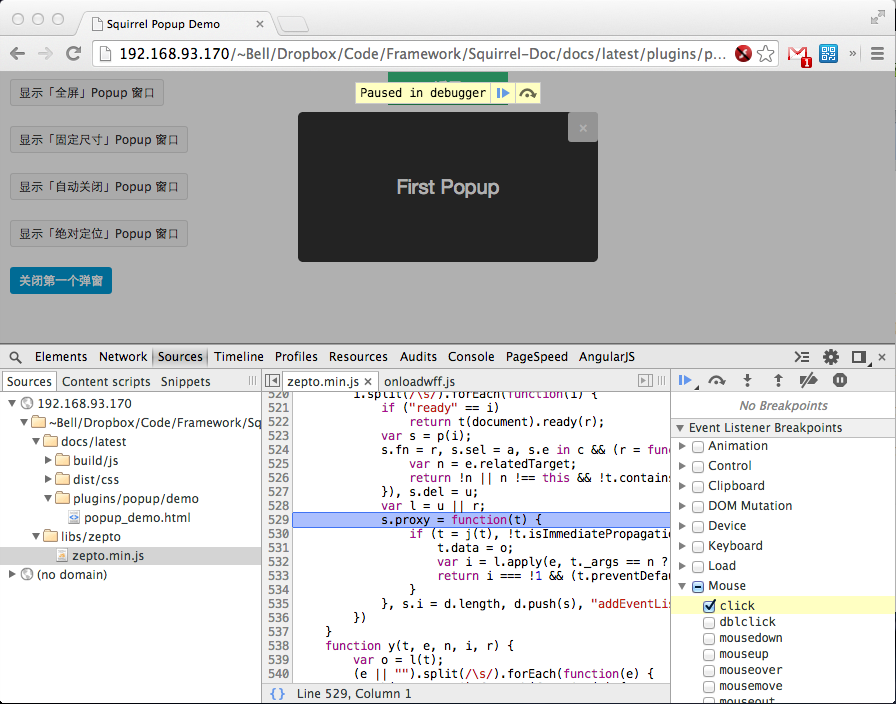
Task: Enable the Animation breakpoint checkbox
Action: point(698,447)
